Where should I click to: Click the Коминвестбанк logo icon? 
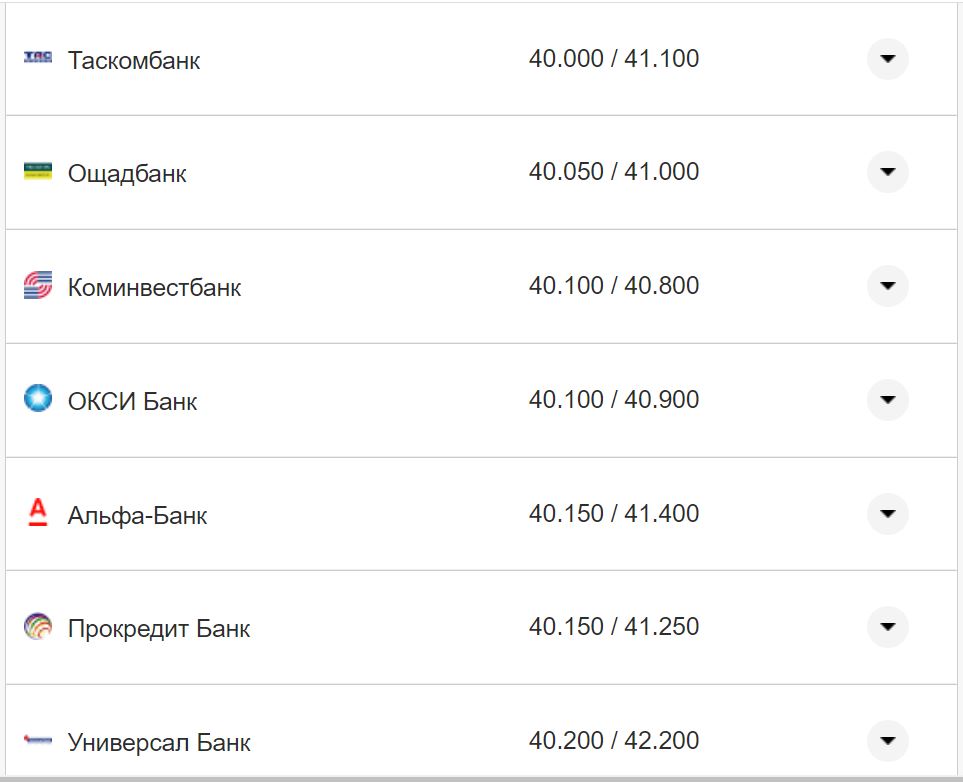[x=37, y=286]
